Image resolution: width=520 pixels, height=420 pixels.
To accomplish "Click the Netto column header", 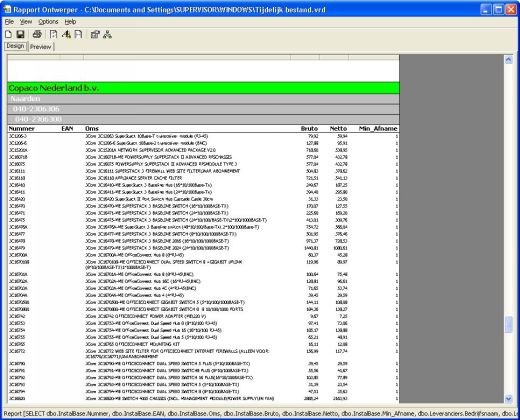I will (x=338, y=129).
